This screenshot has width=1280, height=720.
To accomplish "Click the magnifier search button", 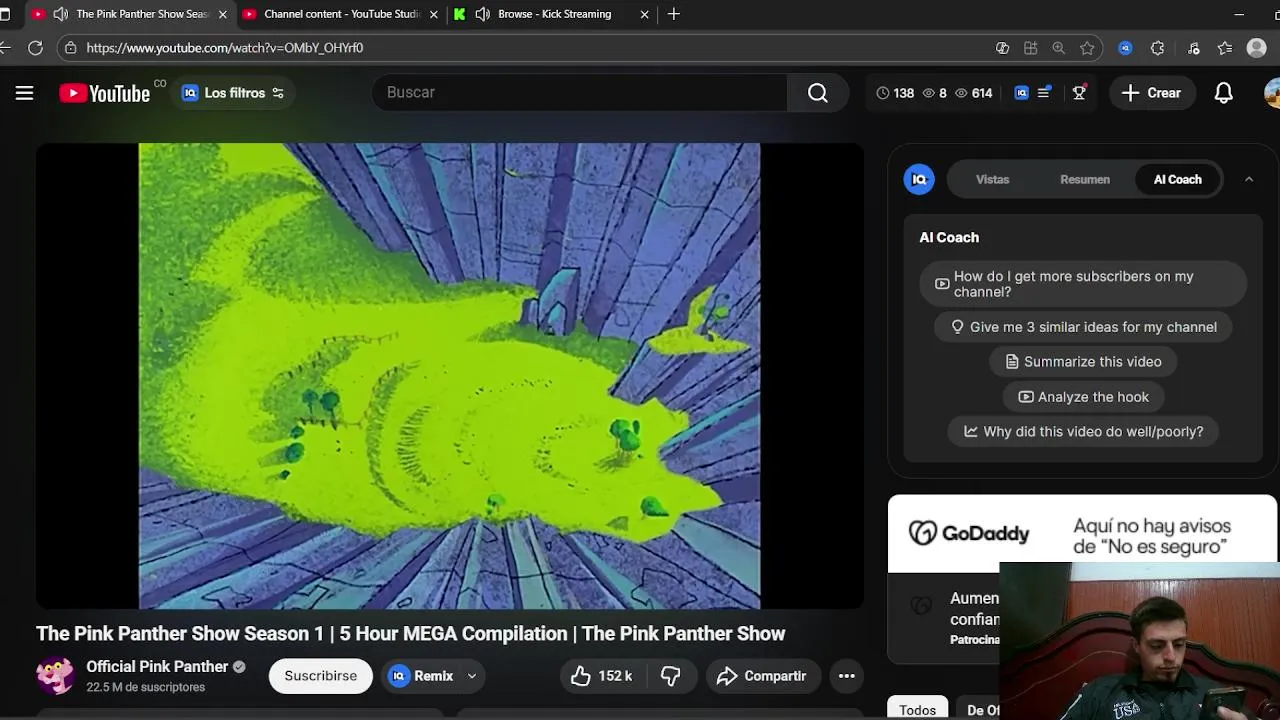I will click(818, 92).
